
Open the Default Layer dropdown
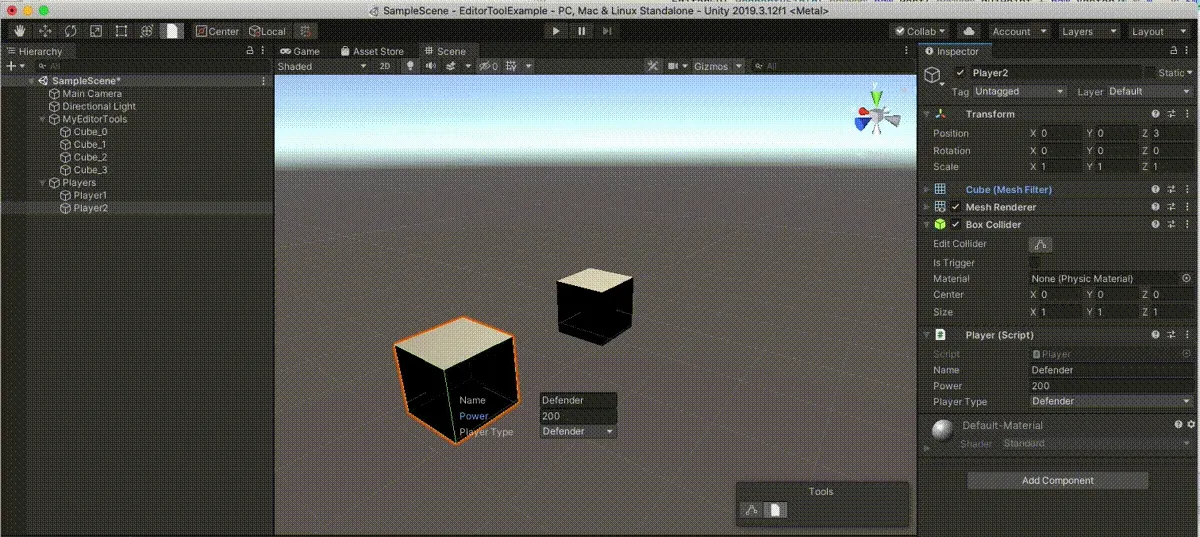(1151, 91)
